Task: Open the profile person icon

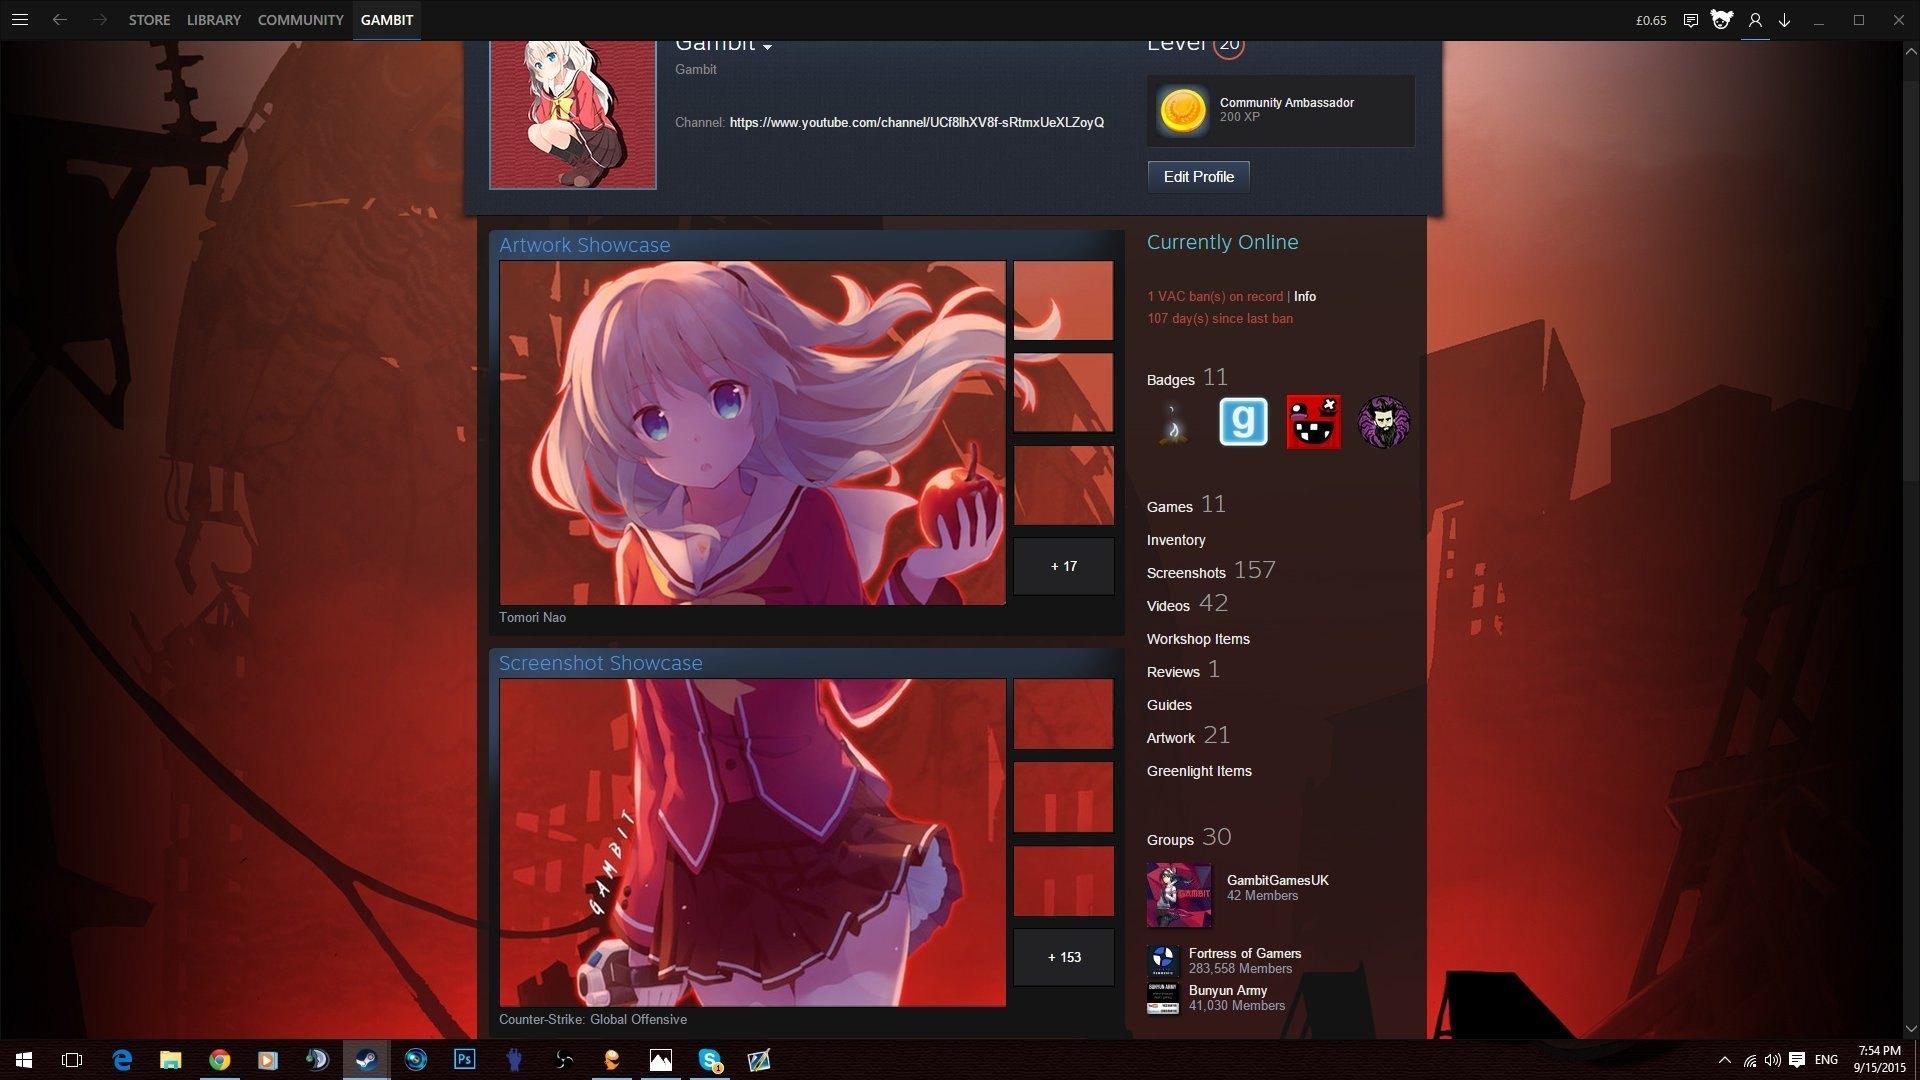Action: click(x=1755, y=20)
